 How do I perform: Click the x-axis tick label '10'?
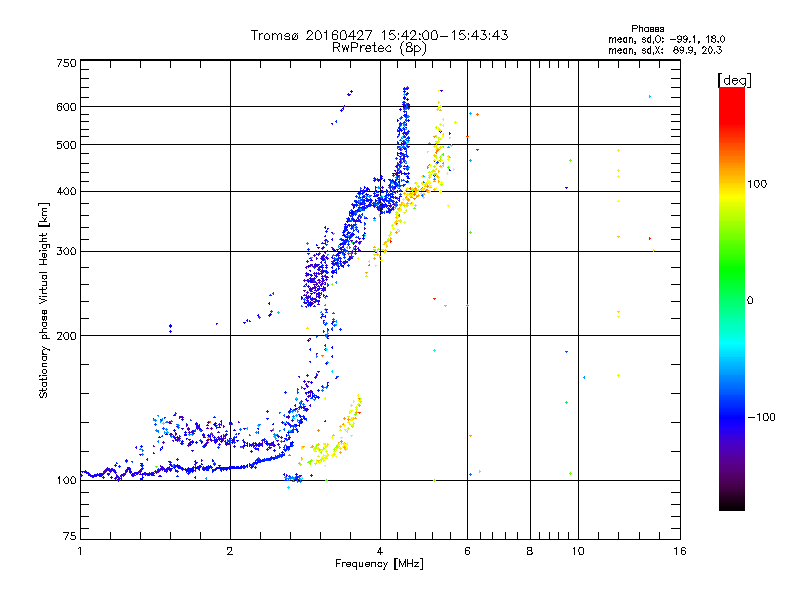(x=578, y=551)
